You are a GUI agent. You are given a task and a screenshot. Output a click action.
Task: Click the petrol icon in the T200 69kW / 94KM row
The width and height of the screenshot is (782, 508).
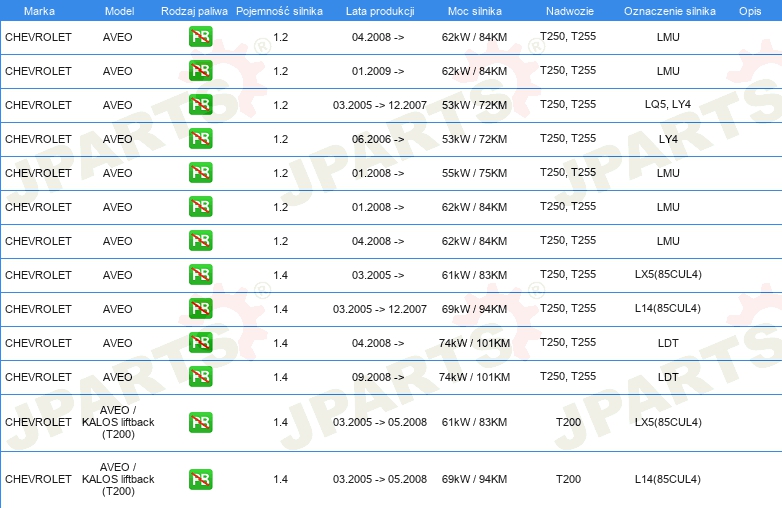click(x=200, y=479)
